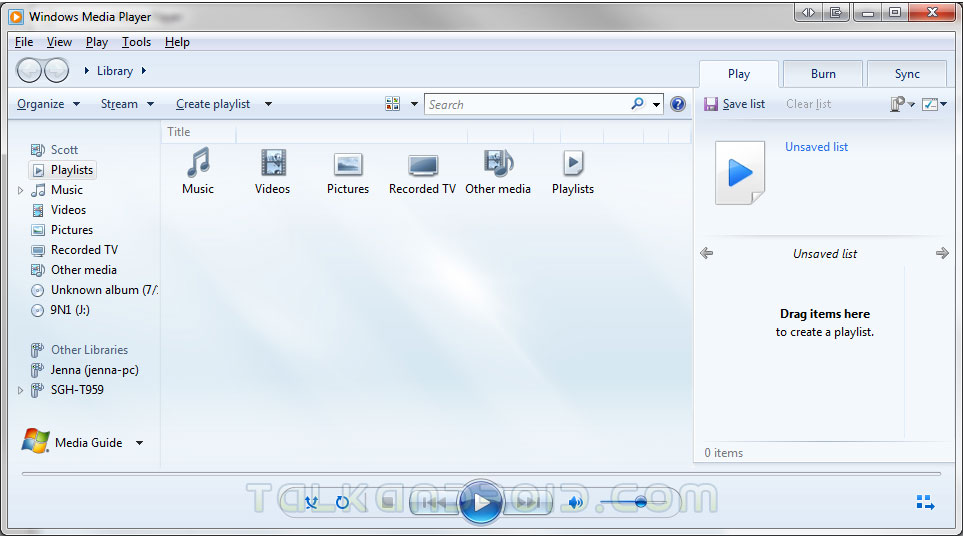Screen dimensions: 963x537
Task: Open the Media Guide dropdown arrow
Action: tap(139, 443)
